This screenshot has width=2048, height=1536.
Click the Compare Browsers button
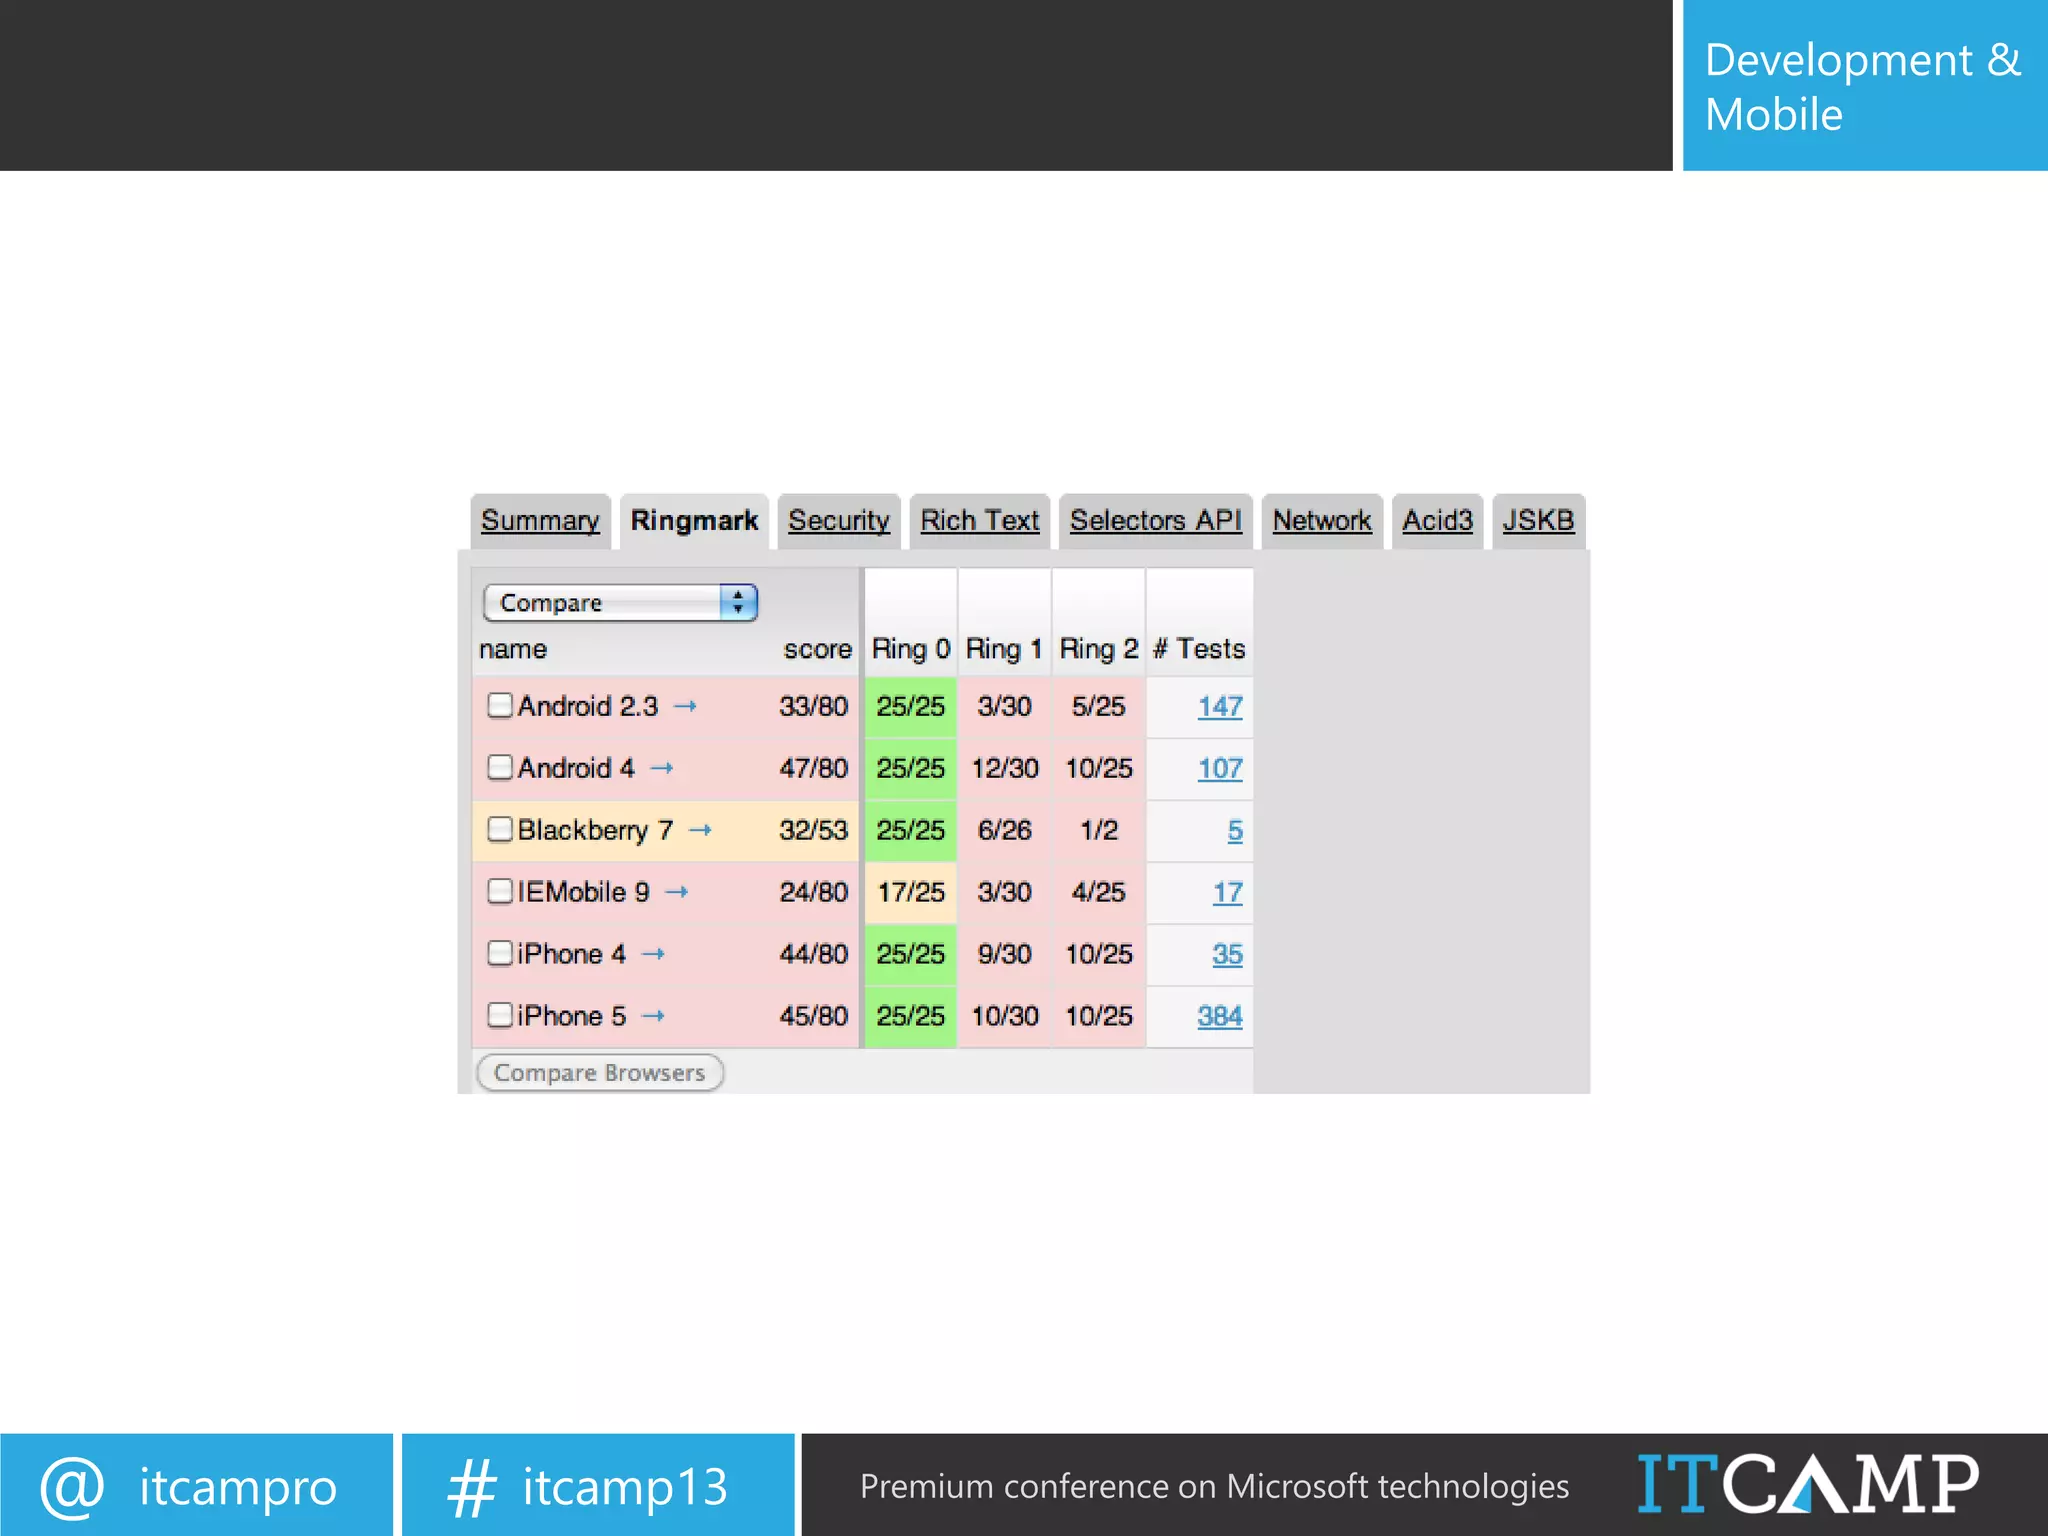click(600, 1073)
